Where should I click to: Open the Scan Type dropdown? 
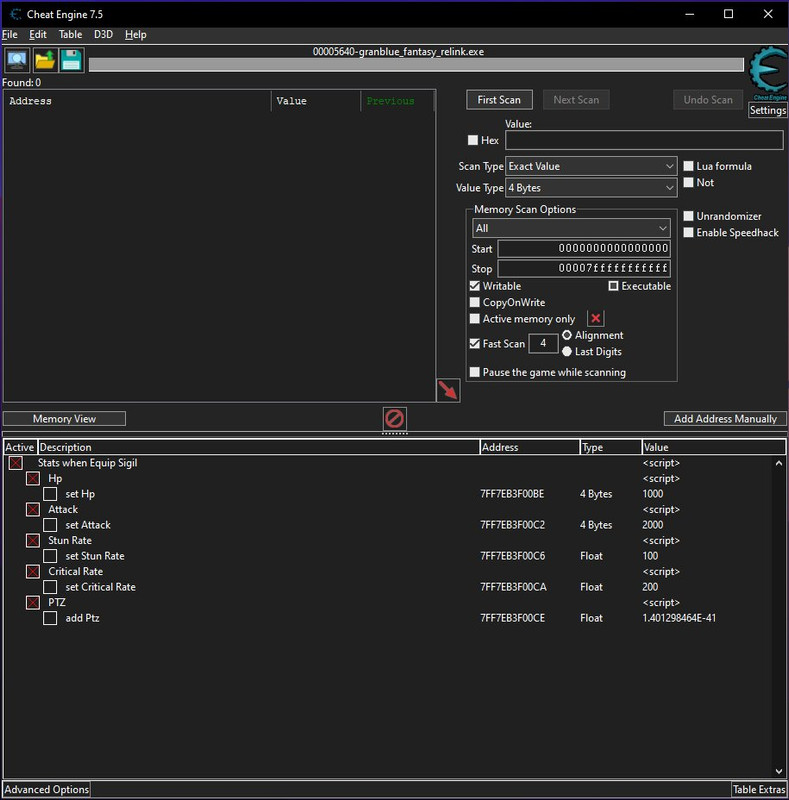pyautogui.click(x=591, y=166)
